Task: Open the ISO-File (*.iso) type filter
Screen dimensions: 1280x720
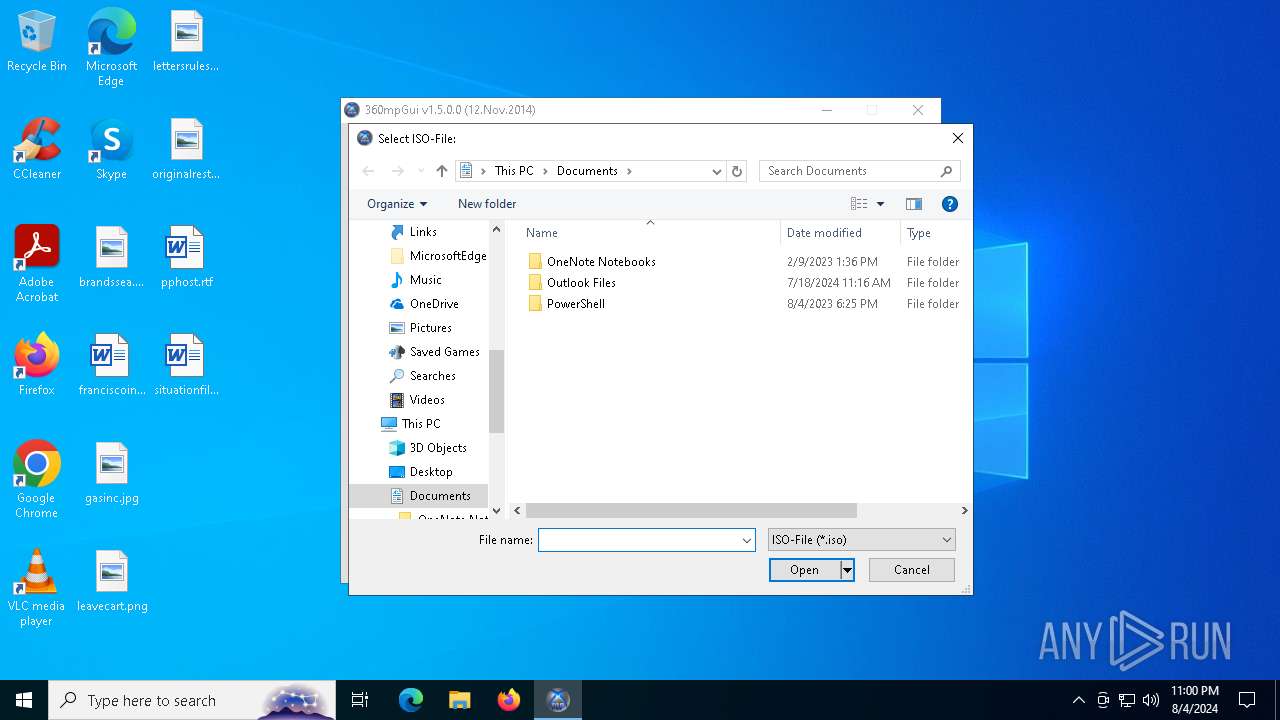Action: pos(862,540)
